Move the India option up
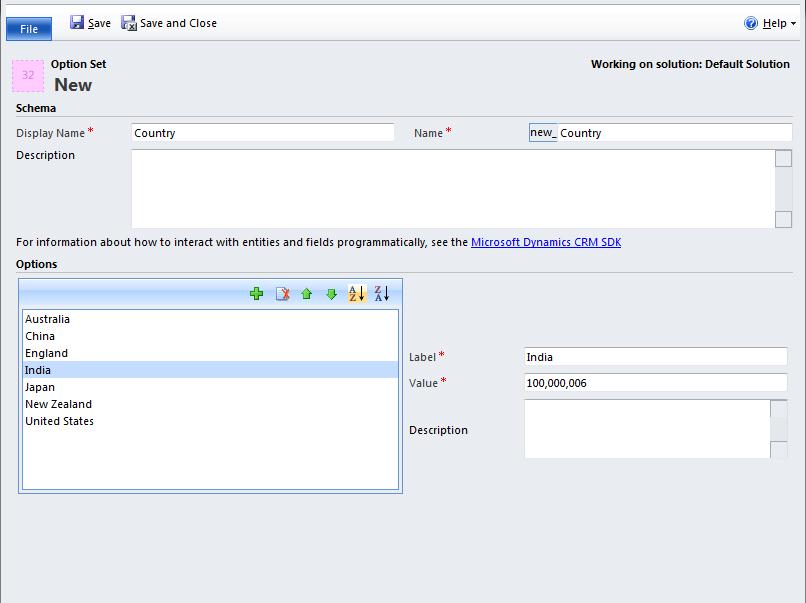 (306, 293)
